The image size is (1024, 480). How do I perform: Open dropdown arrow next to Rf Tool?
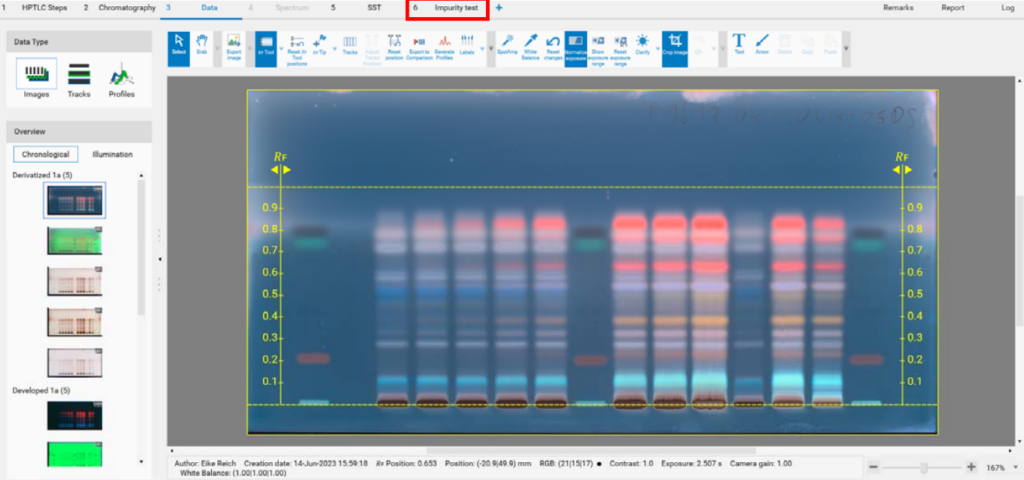[282, 48]
